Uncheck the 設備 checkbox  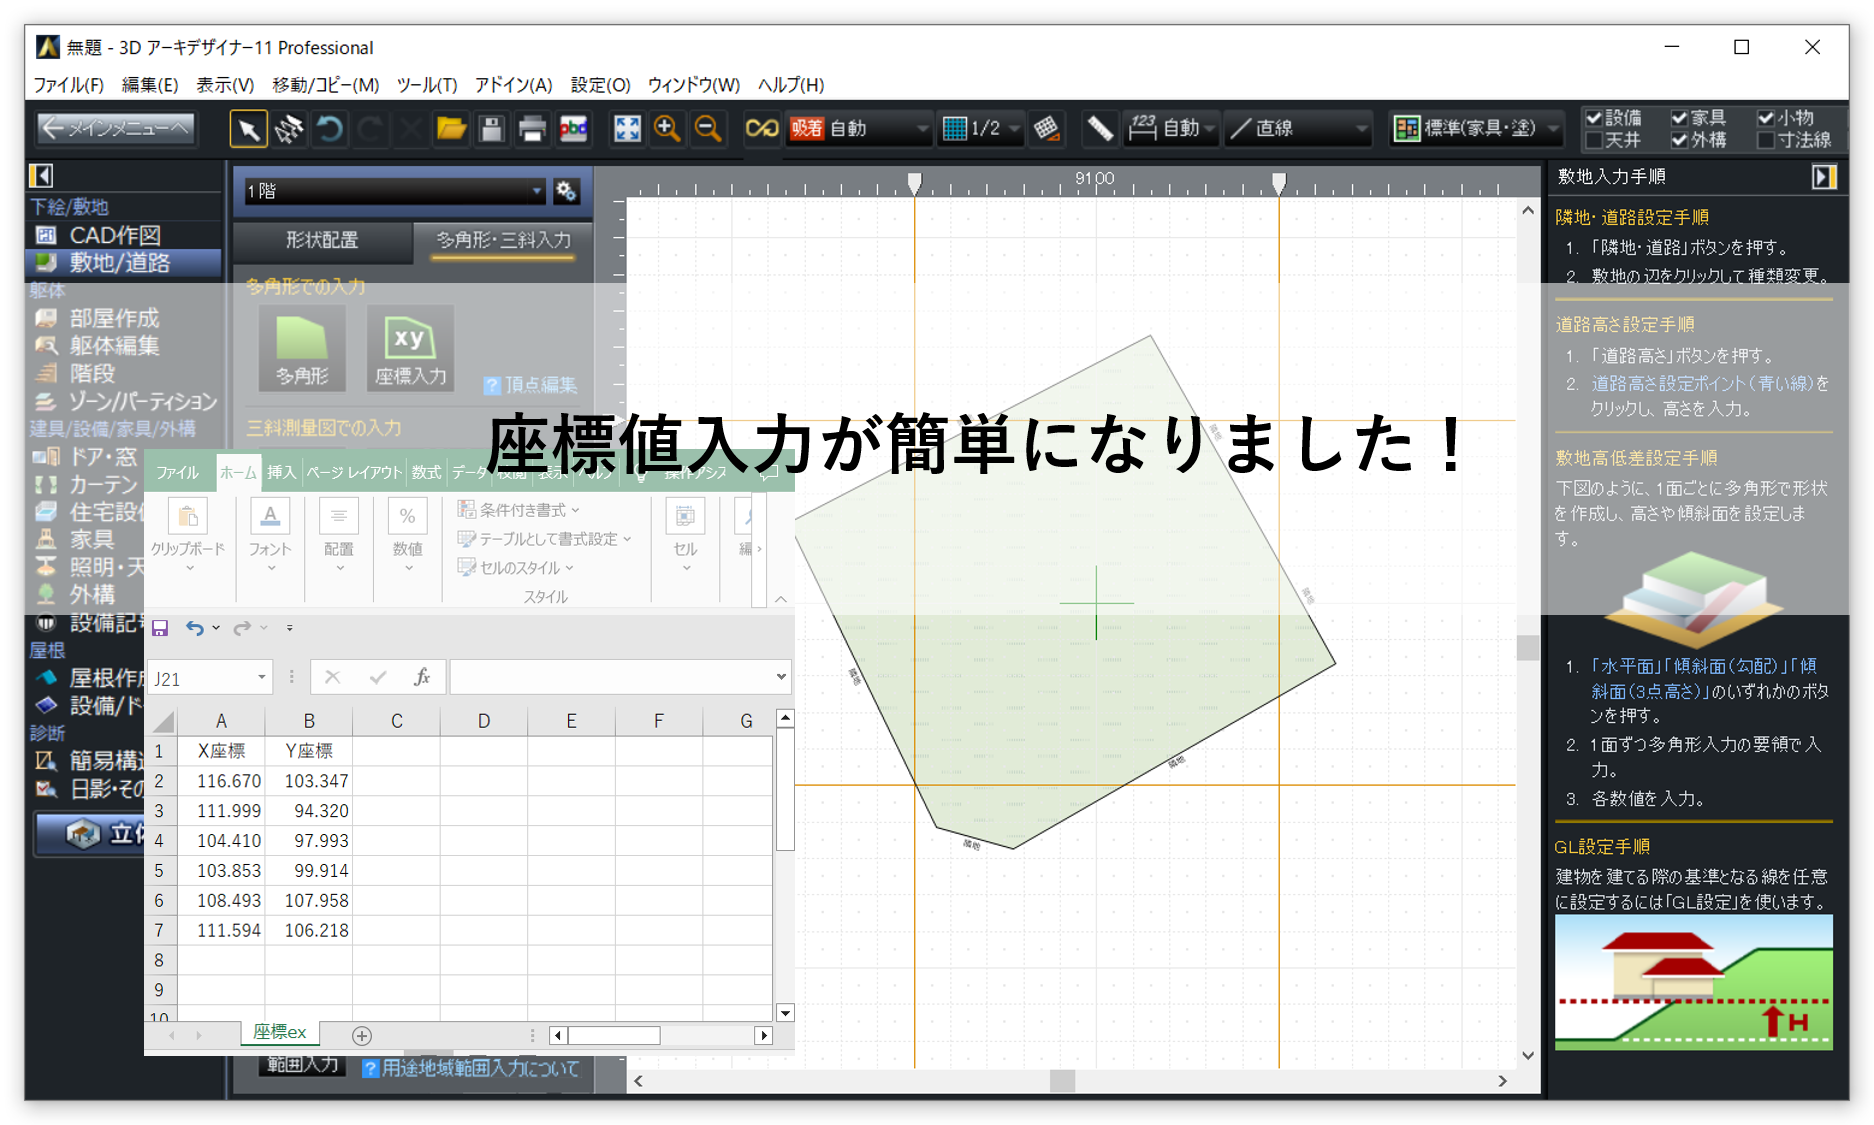click(x=1594, y=118)
